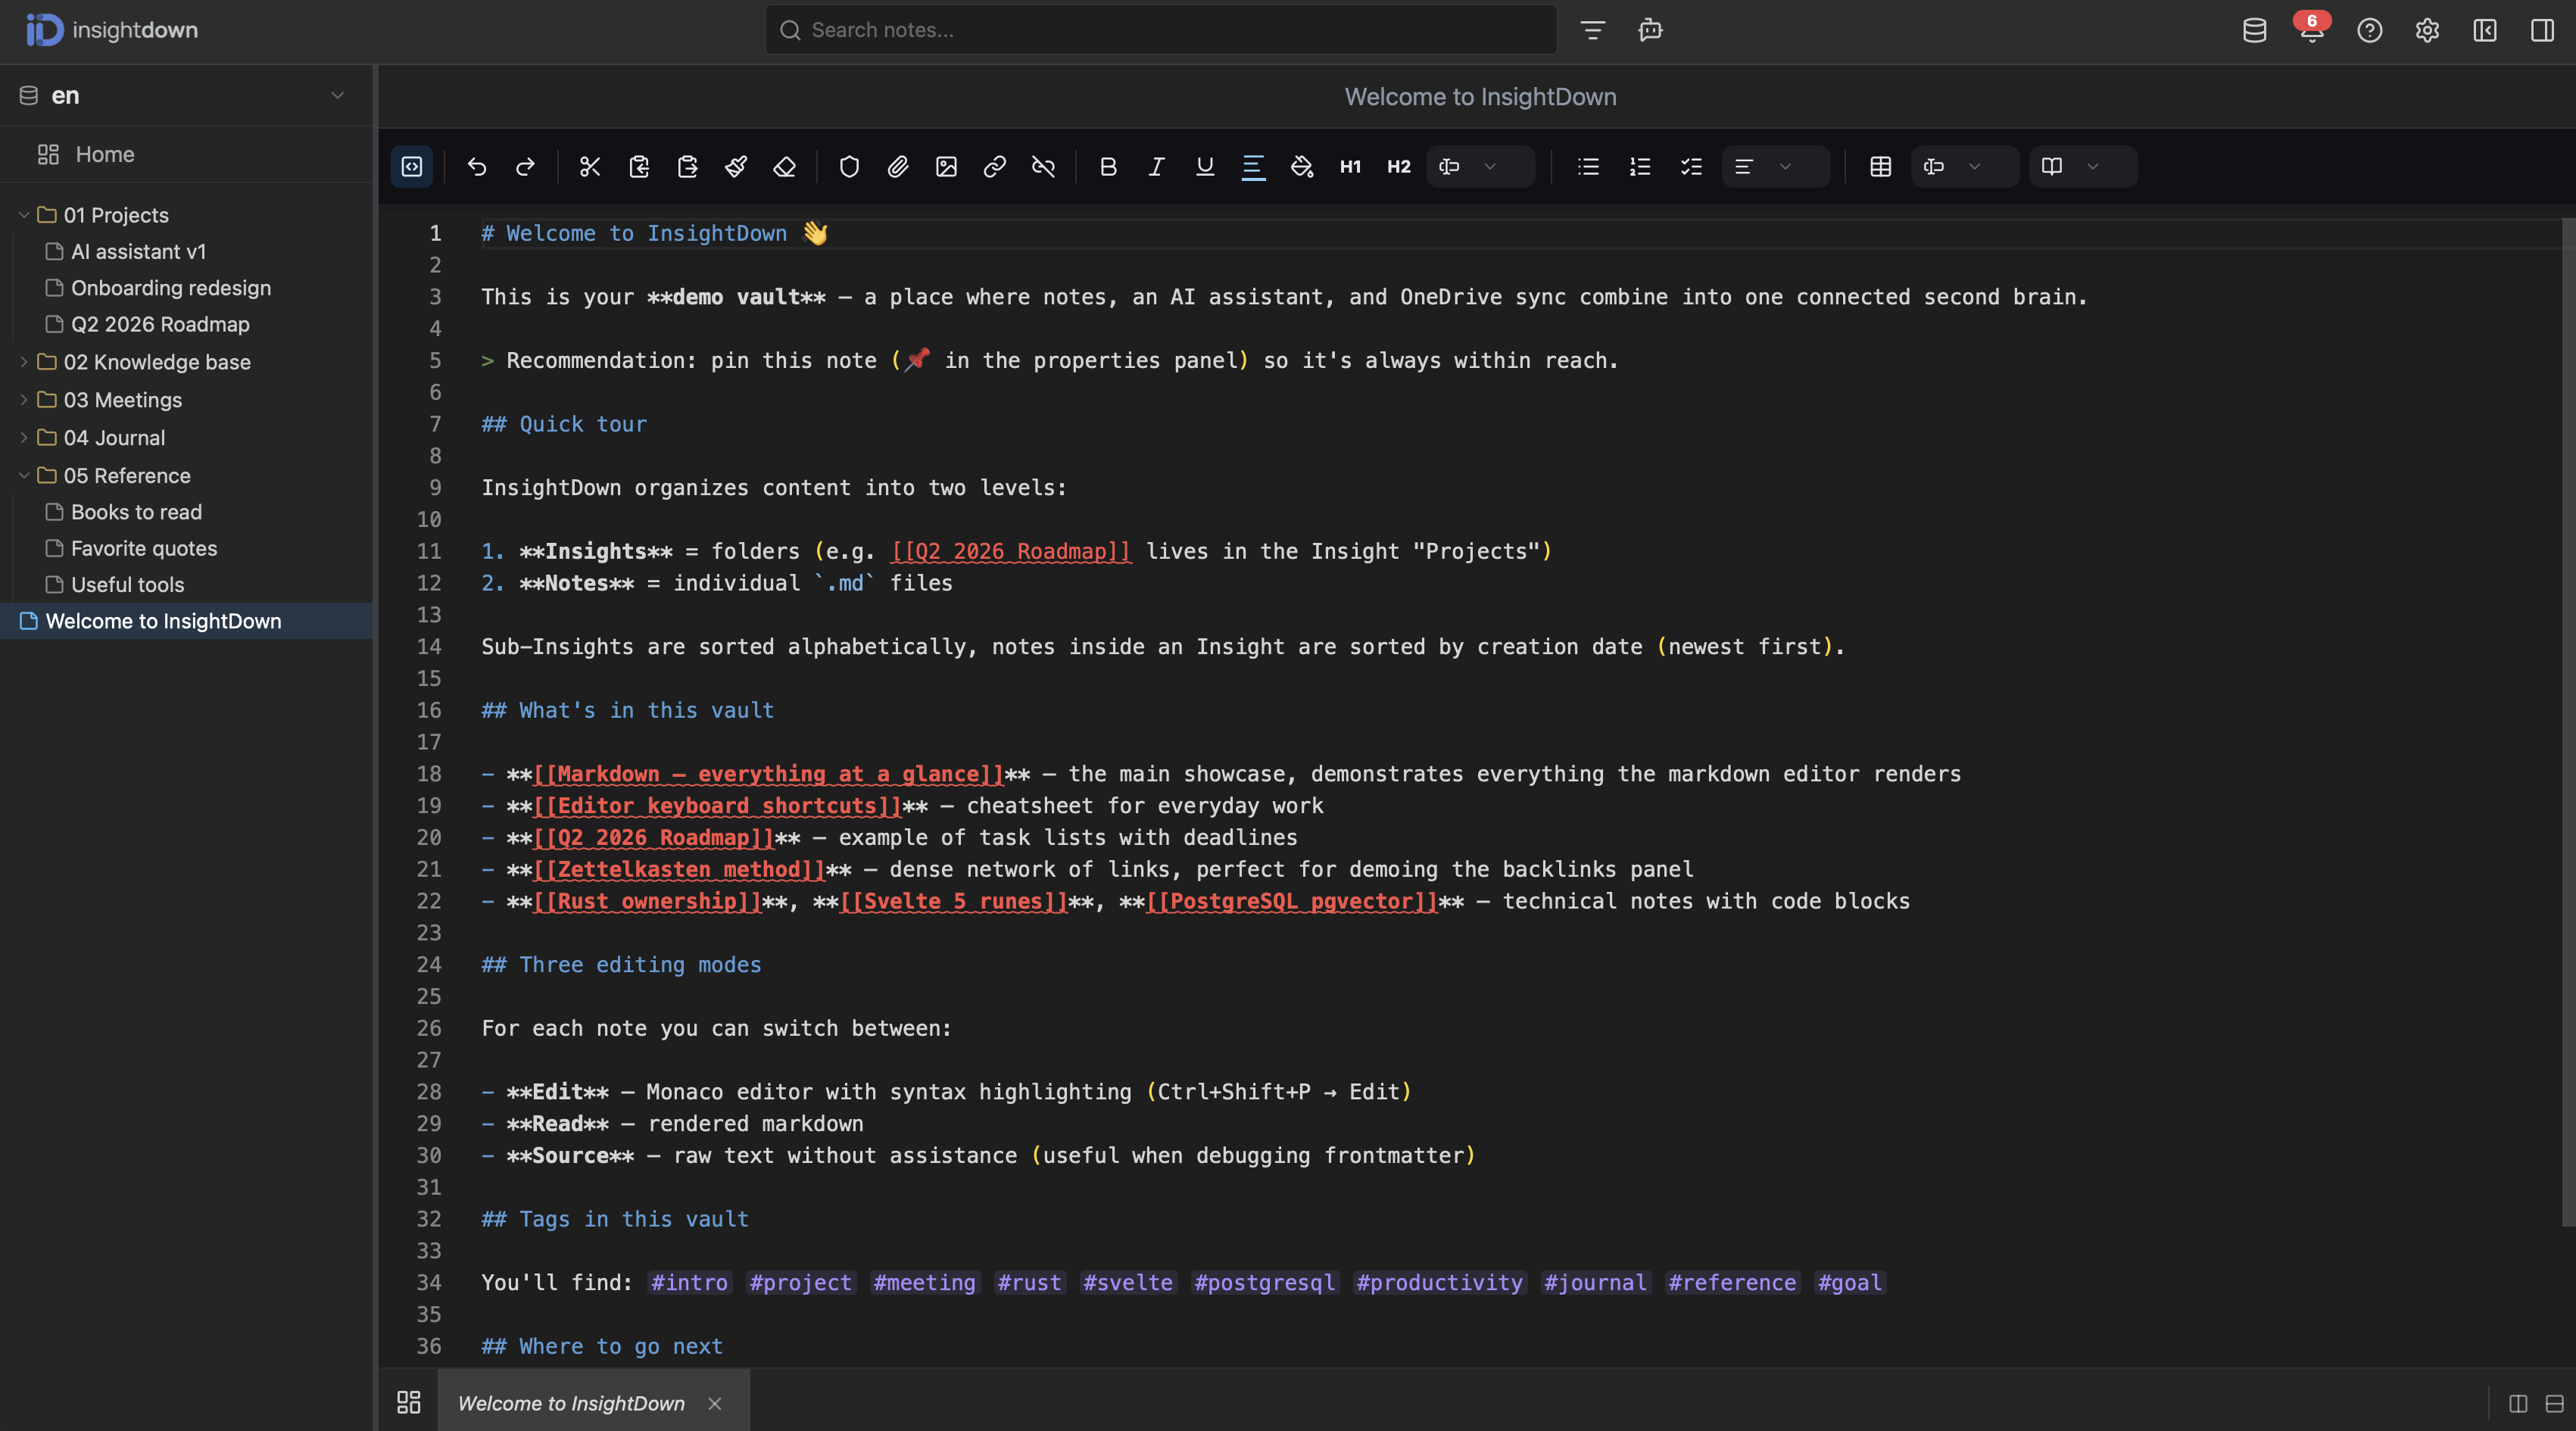The width and height of the screenshot is (2576, 1431).
Task: Collapse left sidebar panel icon
Action: coord(2485,31)
